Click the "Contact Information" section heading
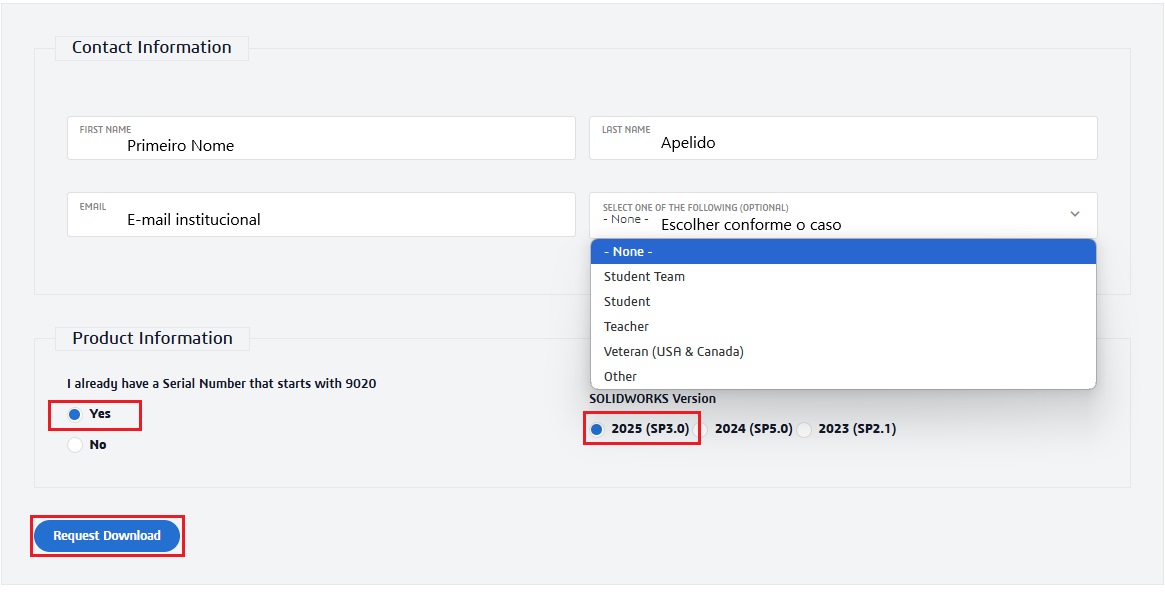Image resolution: width=1165 pixels, height=592 pixels. pyautogui.click(x=151, y=47)
